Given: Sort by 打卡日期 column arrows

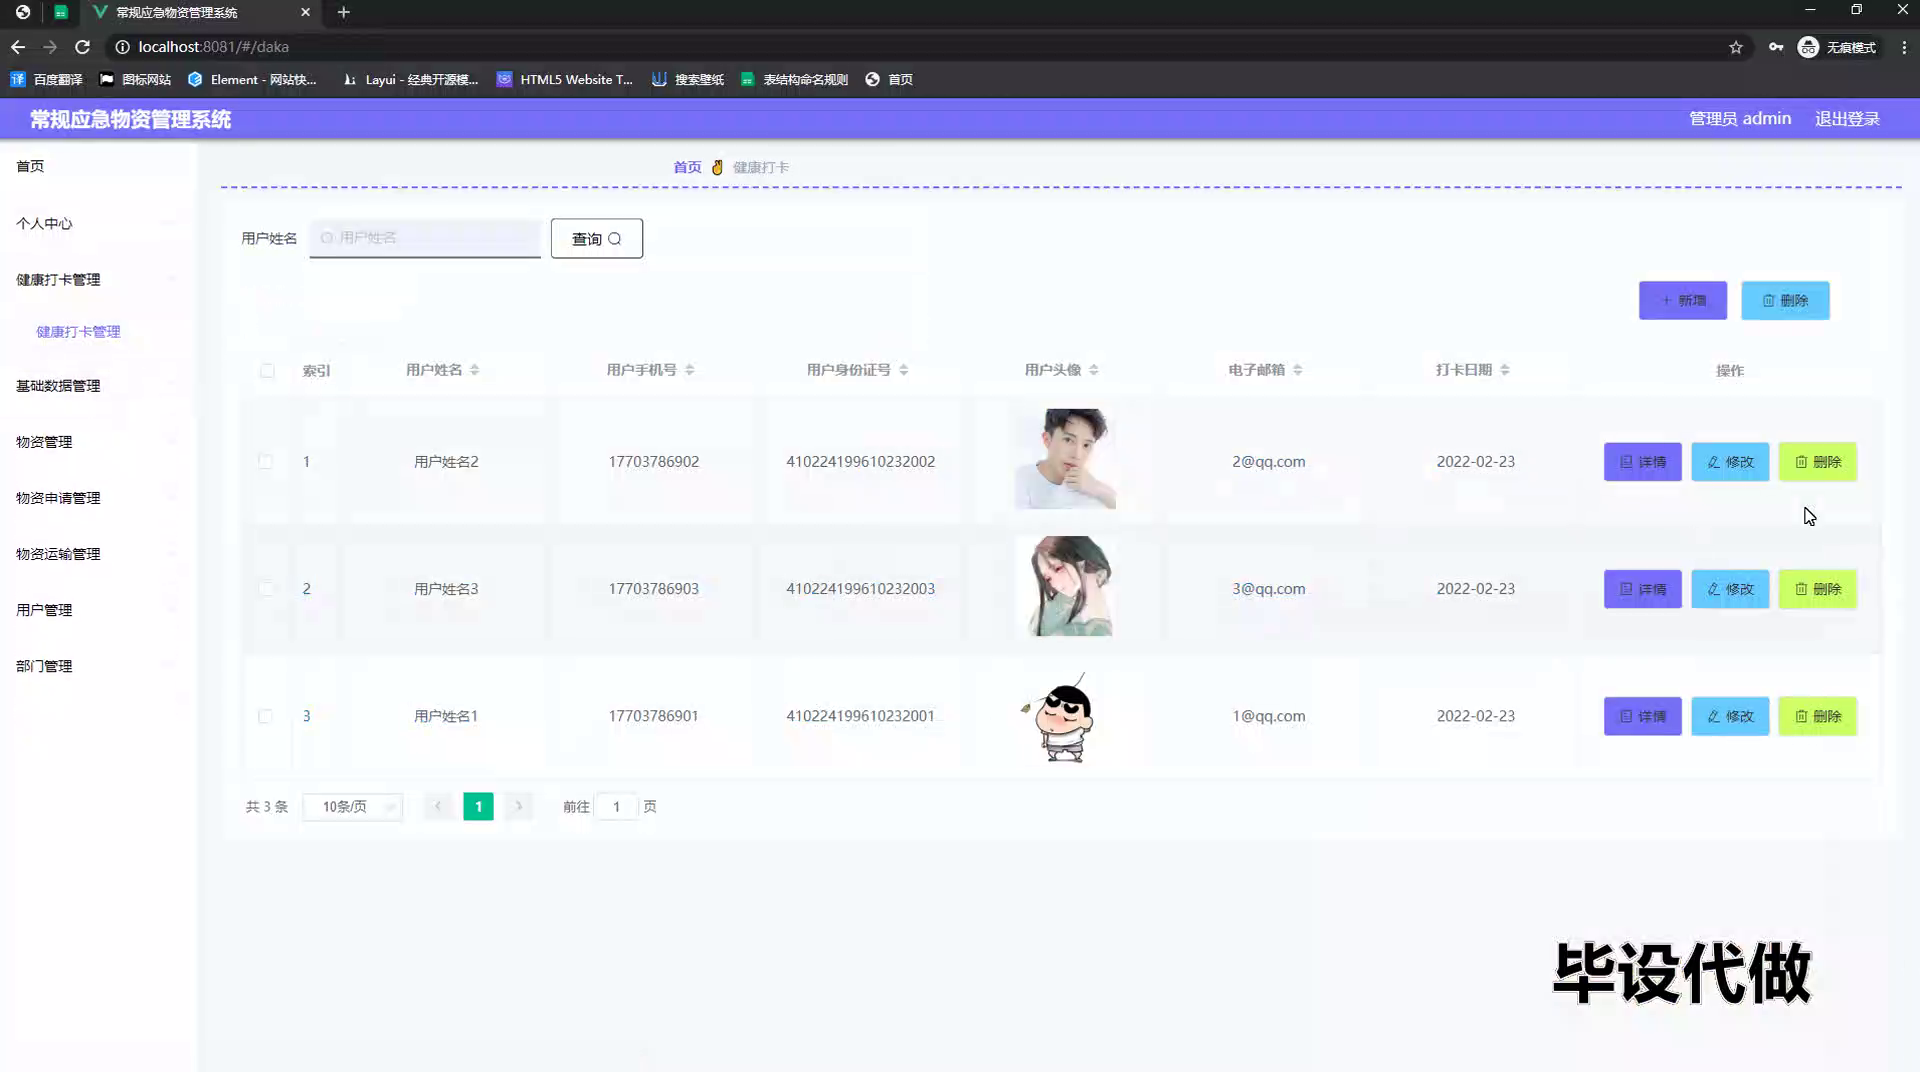Looking at the screenshot, I should (x=1505, y=370).
